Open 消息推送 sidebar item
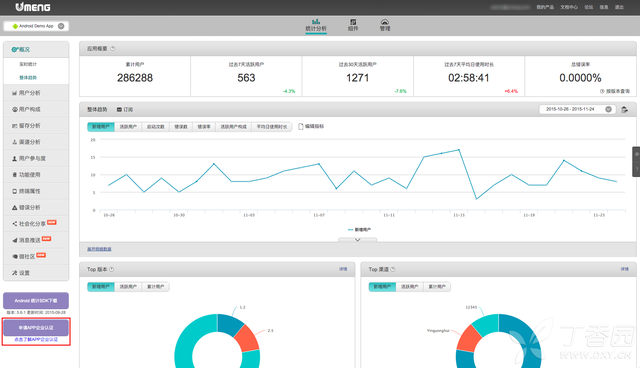640x368 pixels. [36, 240]
